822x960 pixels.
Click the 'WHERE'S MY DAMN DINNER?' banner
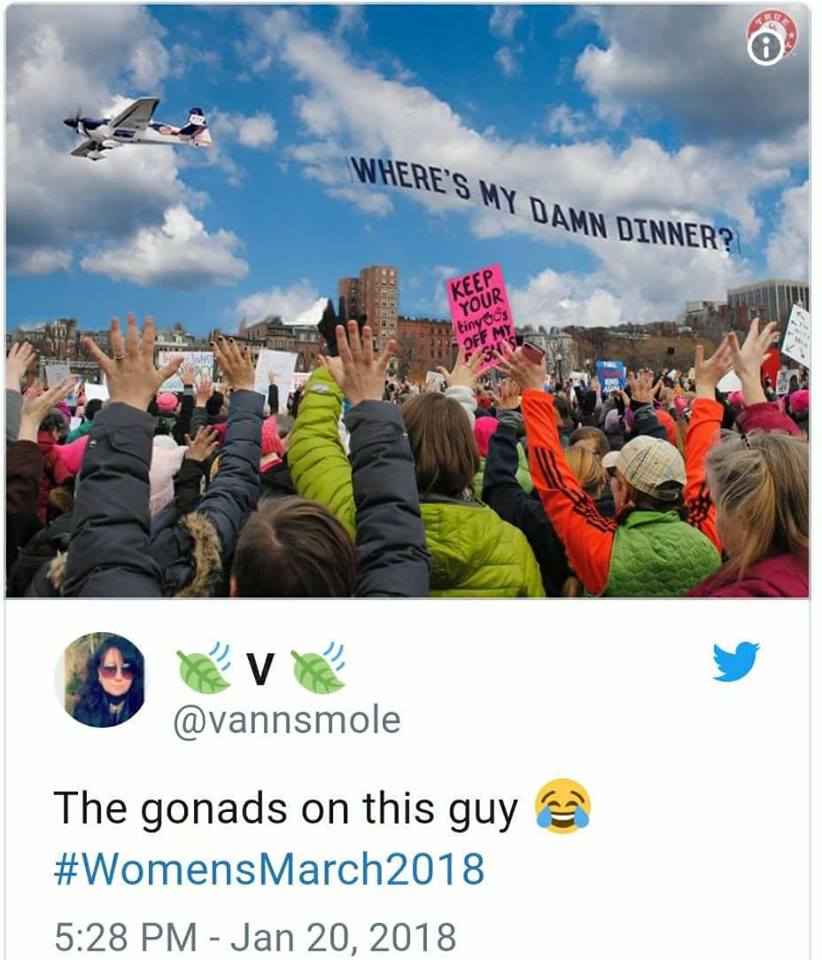click(x=544, y=204)
